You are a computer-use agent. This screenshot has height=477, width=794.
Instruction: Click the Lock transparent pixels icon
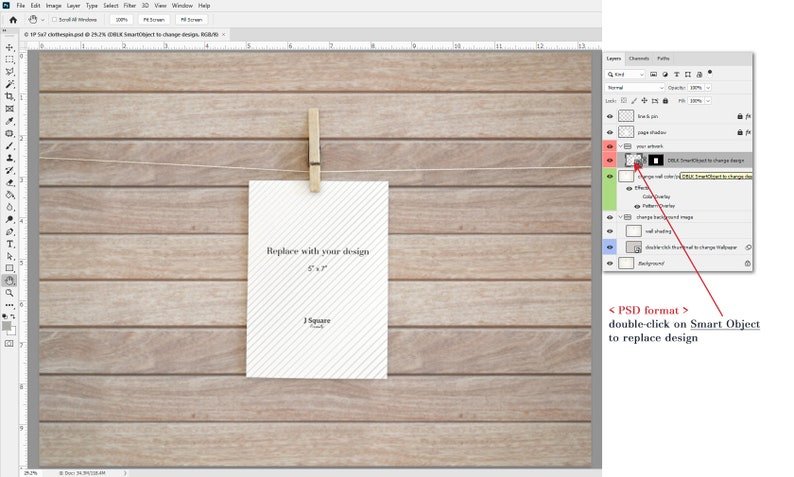624,101
